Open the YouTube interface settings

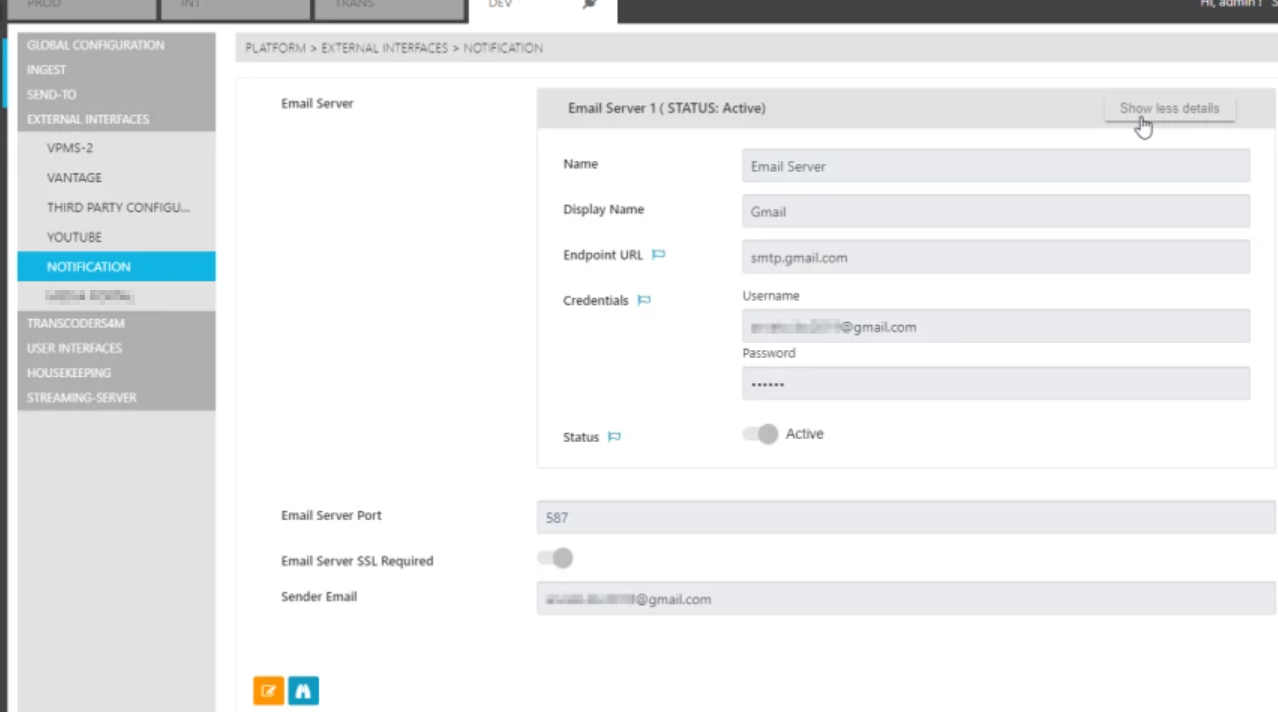pyautogui.click(x=74, y=237)
